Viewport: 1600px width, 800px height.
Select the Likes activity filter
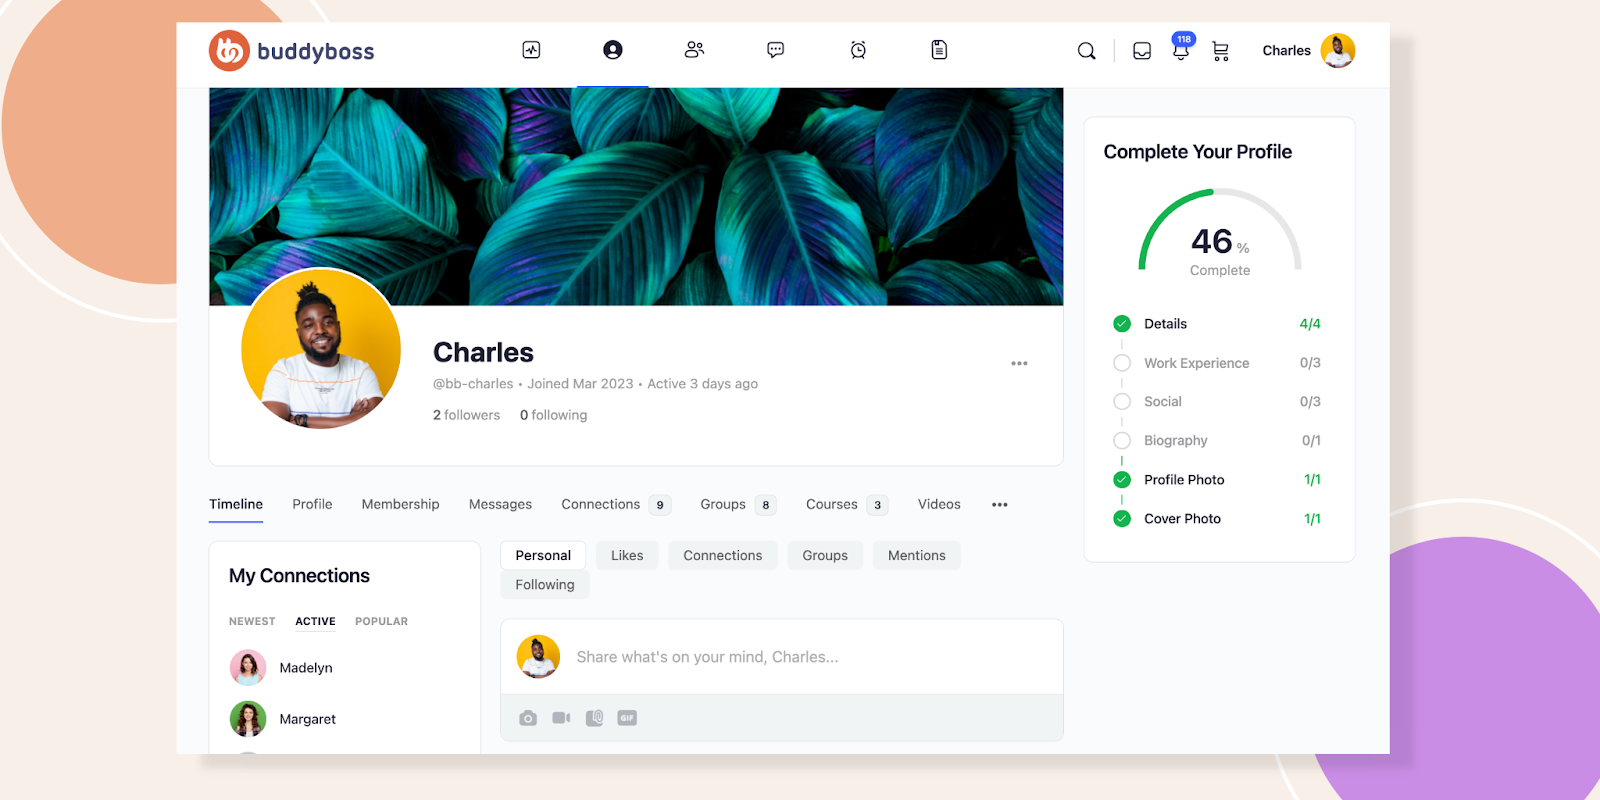(627, 556)
